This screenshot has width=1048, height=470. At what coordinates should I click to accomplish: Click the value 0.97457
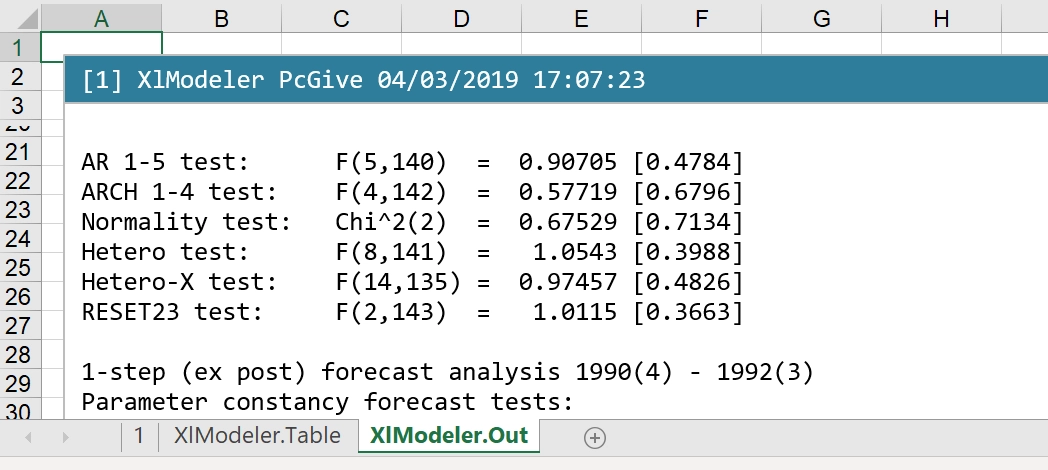point(568,282)
